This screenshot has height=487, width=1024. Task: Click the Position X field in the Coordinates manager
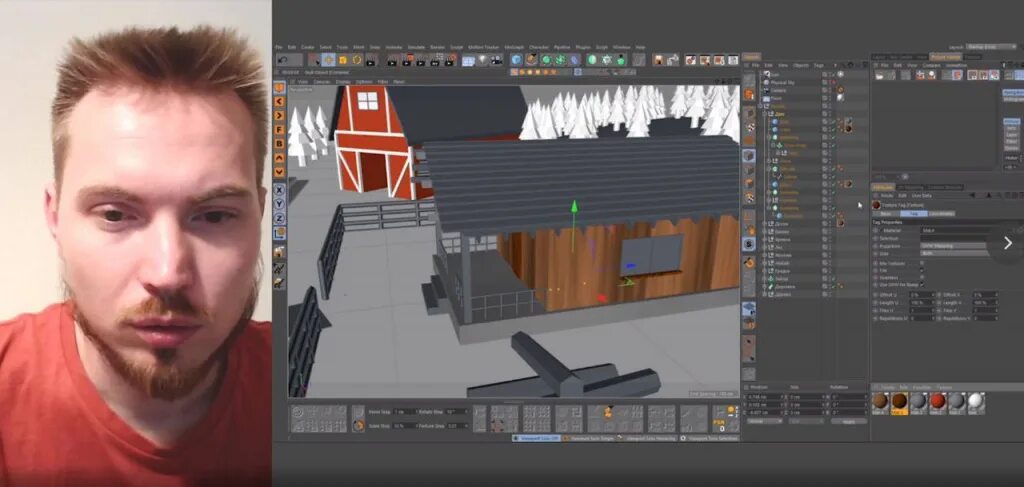click(764, 397)
